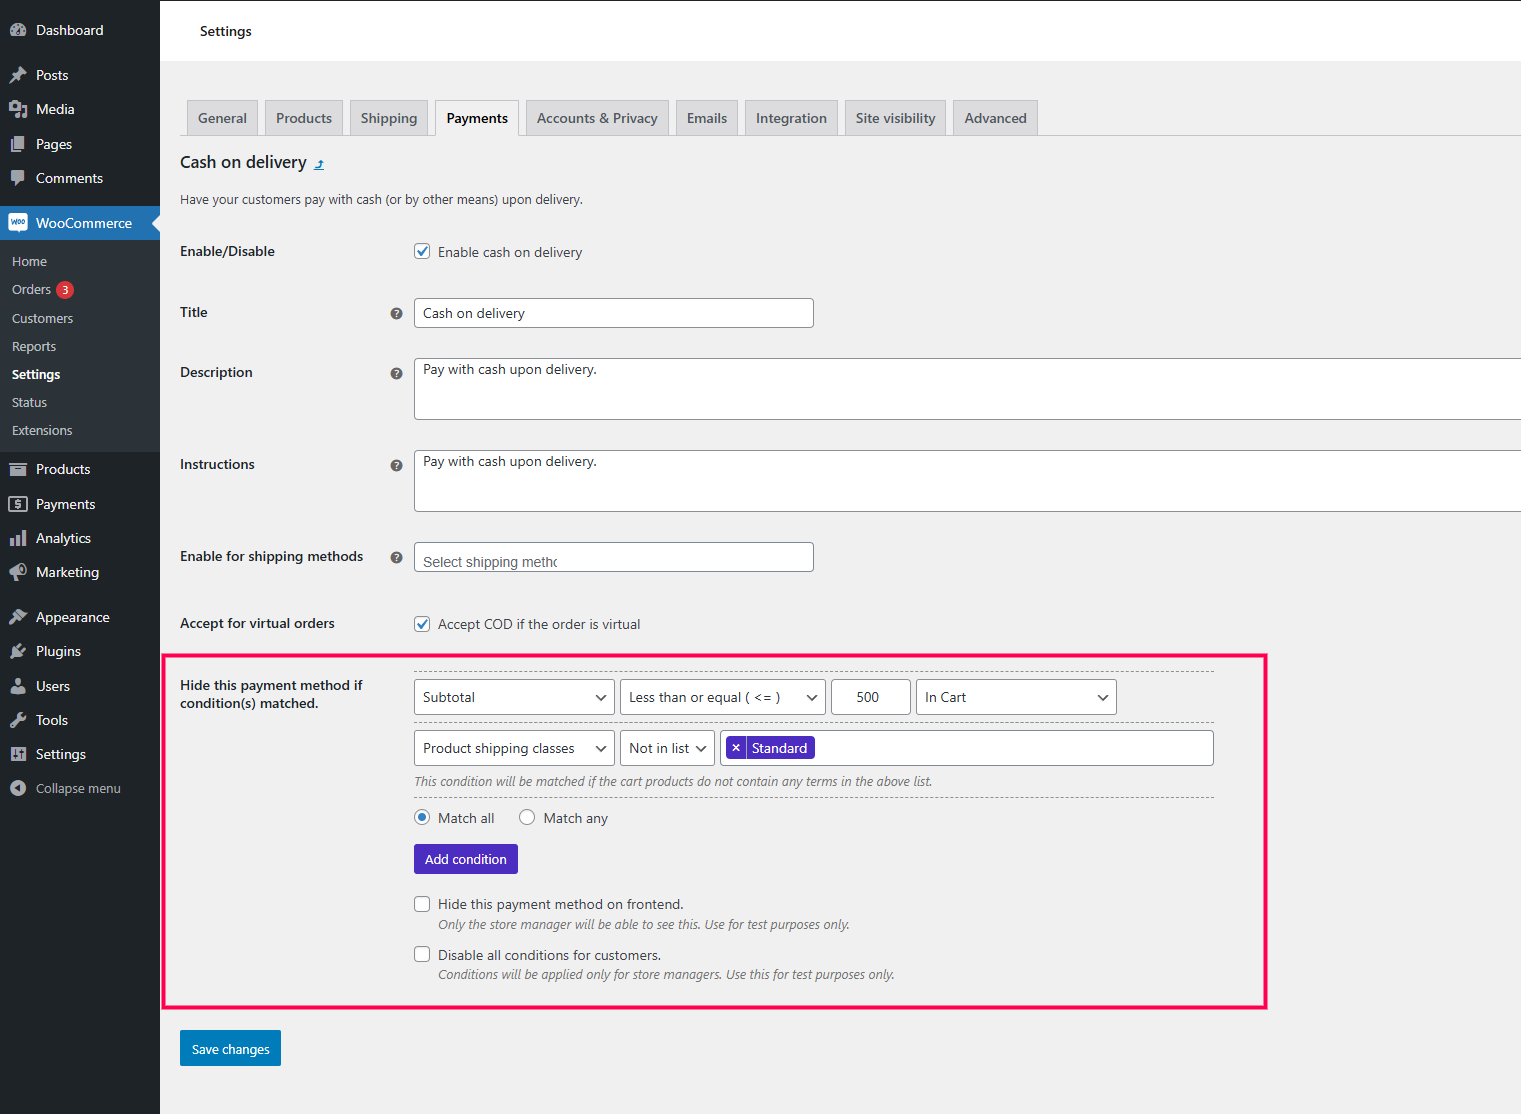Click the Add condition button

click(x=465, y=859)
